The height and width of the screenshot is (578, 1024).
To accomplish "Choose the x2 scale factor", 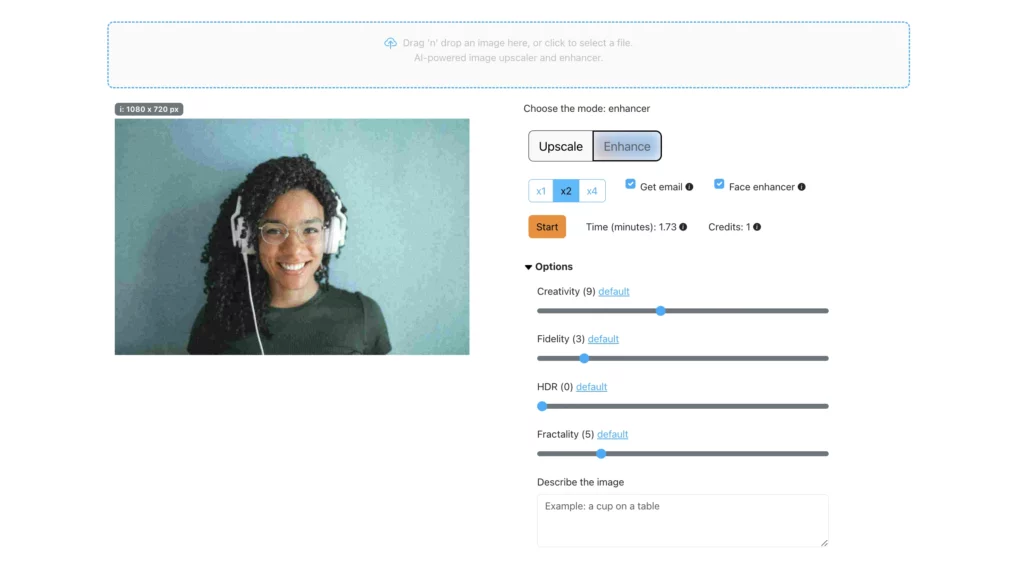I will click(566, 191).
